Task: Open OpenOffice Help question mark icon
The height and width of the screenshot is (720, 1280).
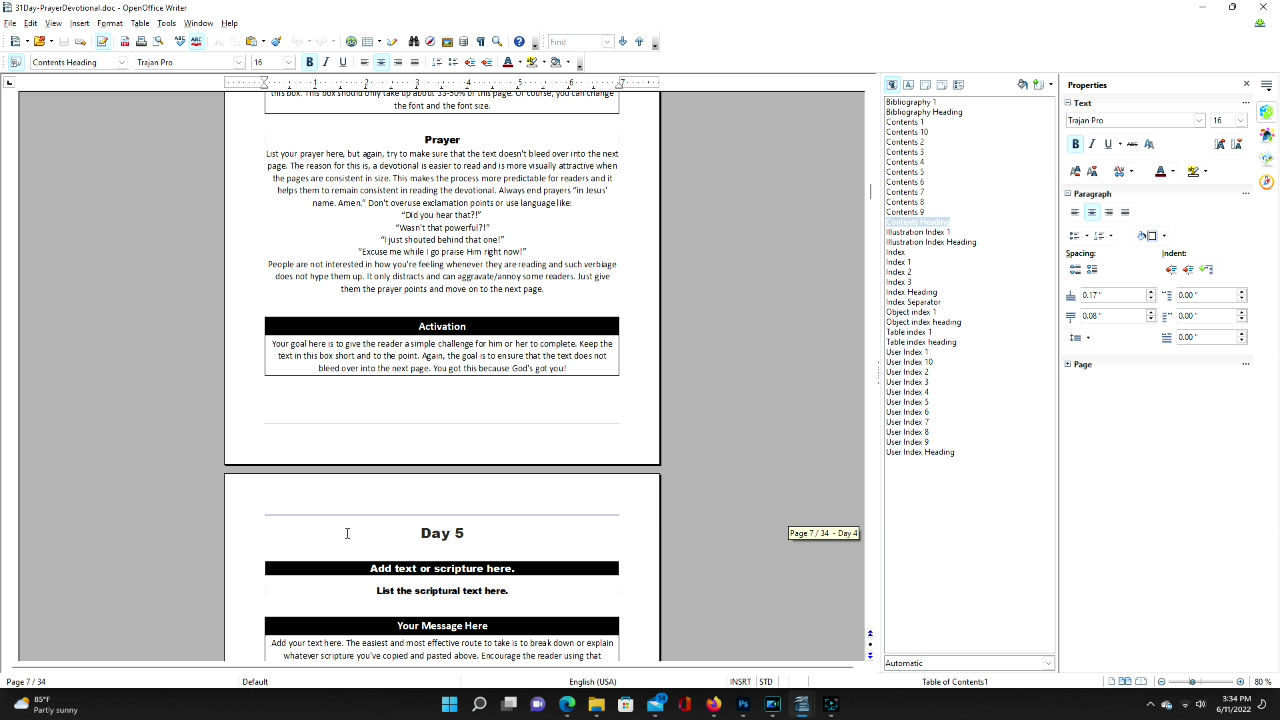Action: (519, 42)
